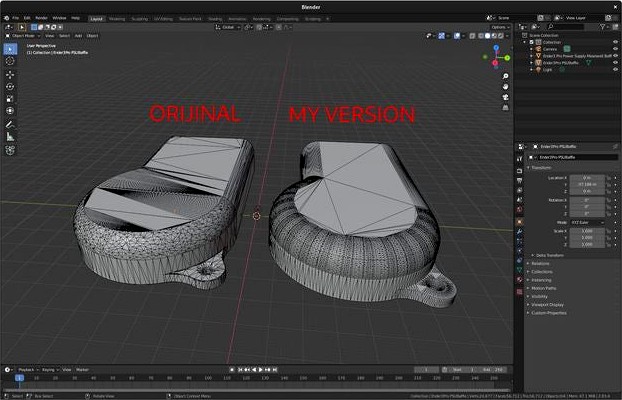Open the Render menu
Image resolution: width=622 pixels, height=400 pixels.
coord(41,18)
